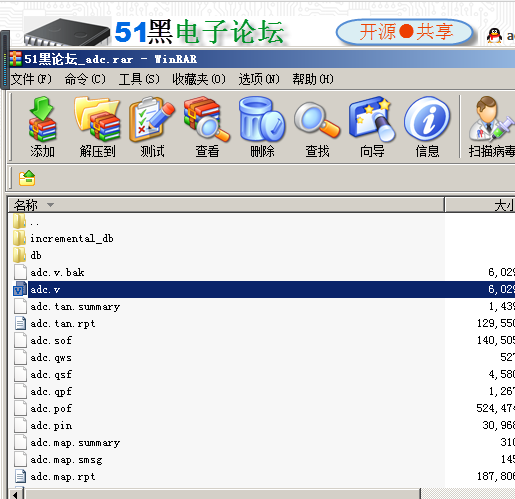This screenshot has width=515, height=499.
Task: Select file adc.qsf
Action: click(51, 374)
